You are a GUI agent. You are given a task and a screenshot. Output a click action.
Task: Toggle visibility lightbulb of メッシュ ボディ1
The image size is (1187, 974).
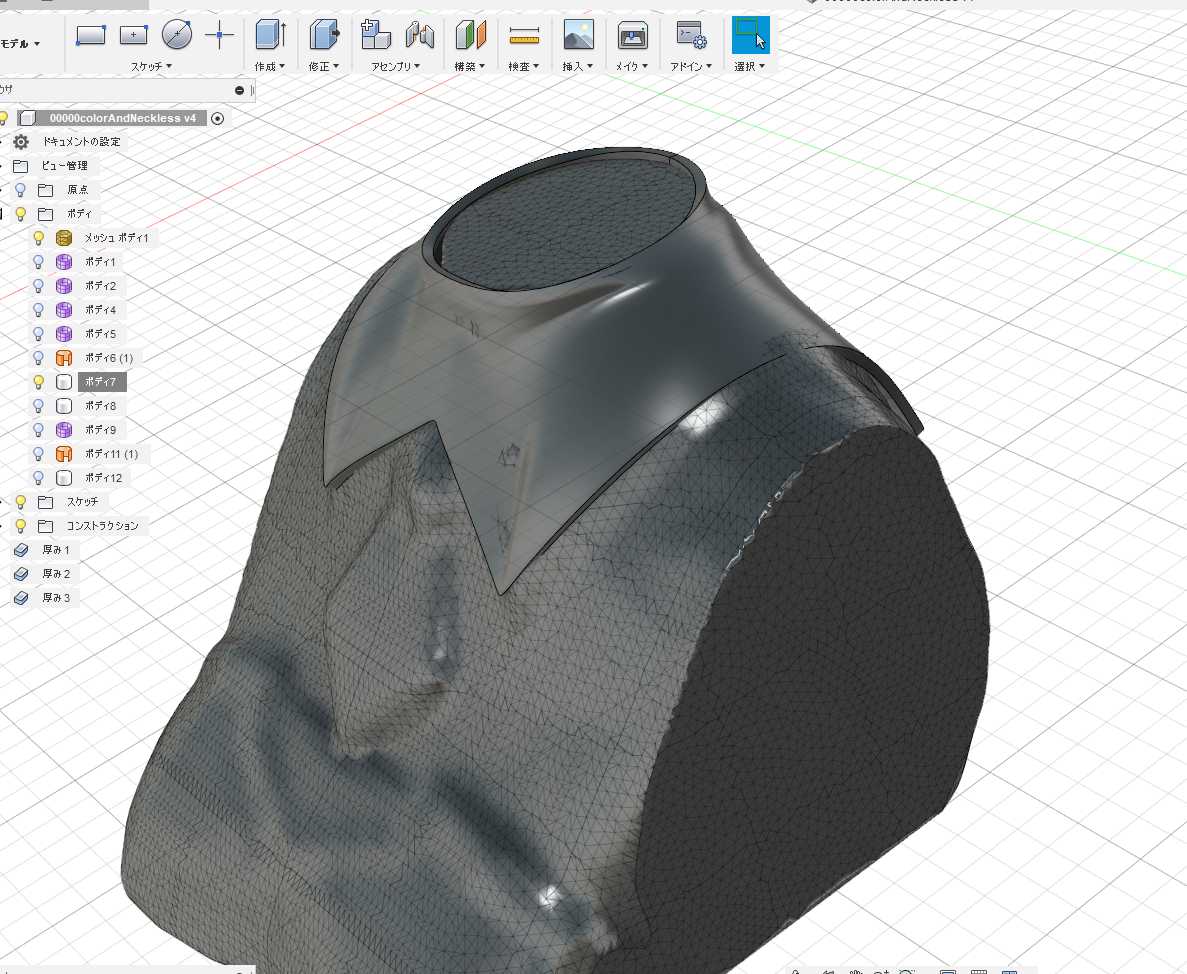(x=39, y=238)
